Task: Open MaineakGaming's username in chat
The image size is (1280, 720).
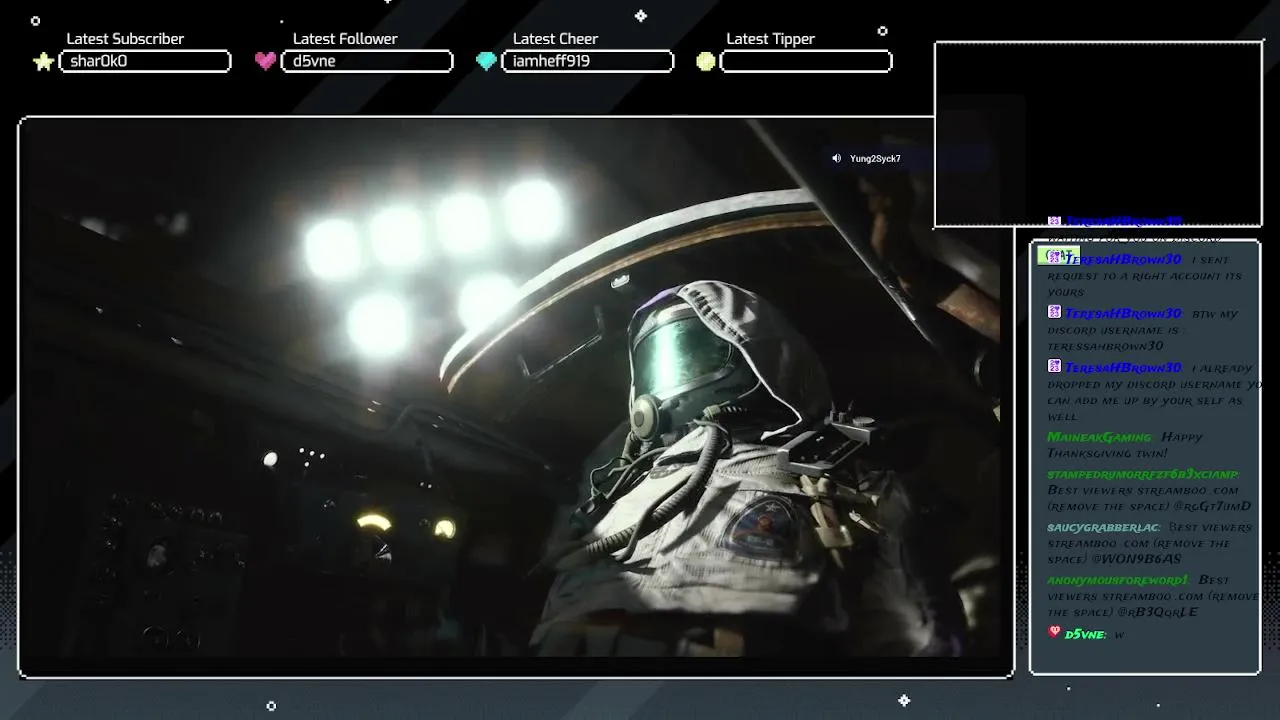Action: click(1099, 437)
